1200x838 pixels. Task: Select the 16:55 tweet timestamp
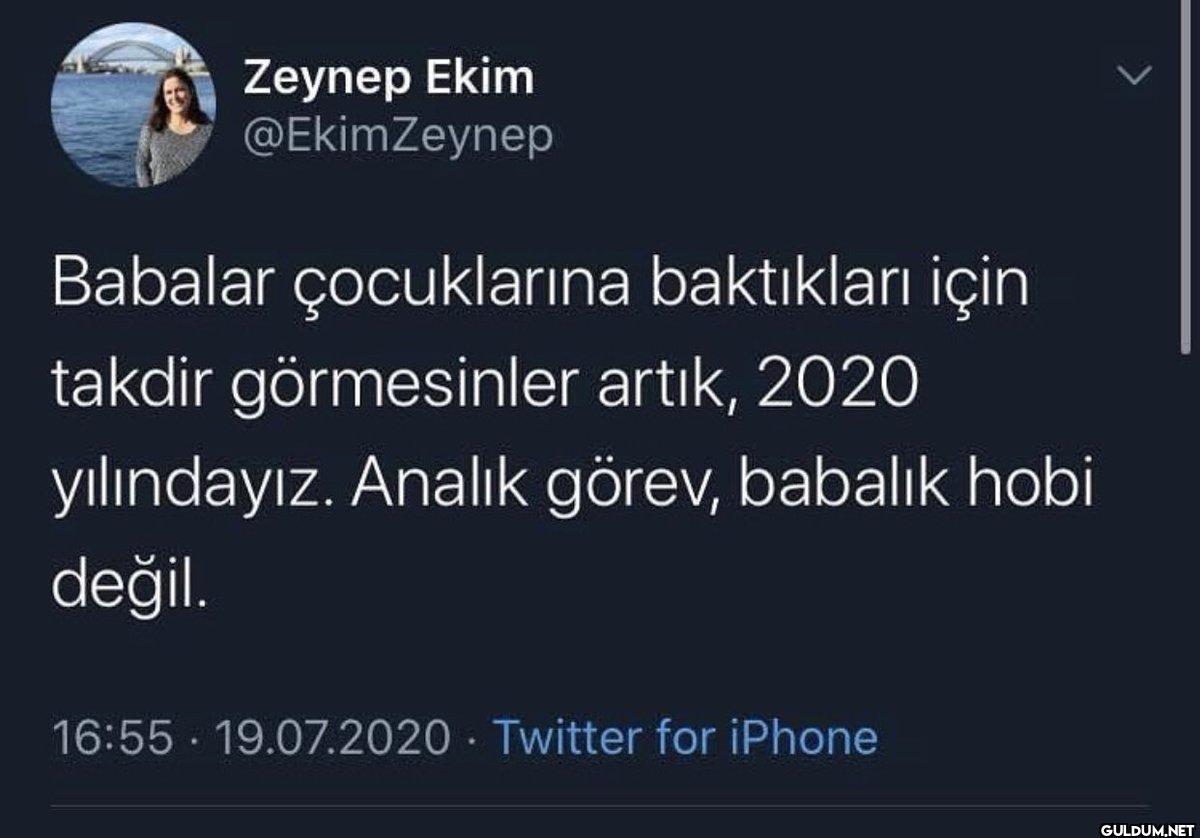click(x=111, y=738)
